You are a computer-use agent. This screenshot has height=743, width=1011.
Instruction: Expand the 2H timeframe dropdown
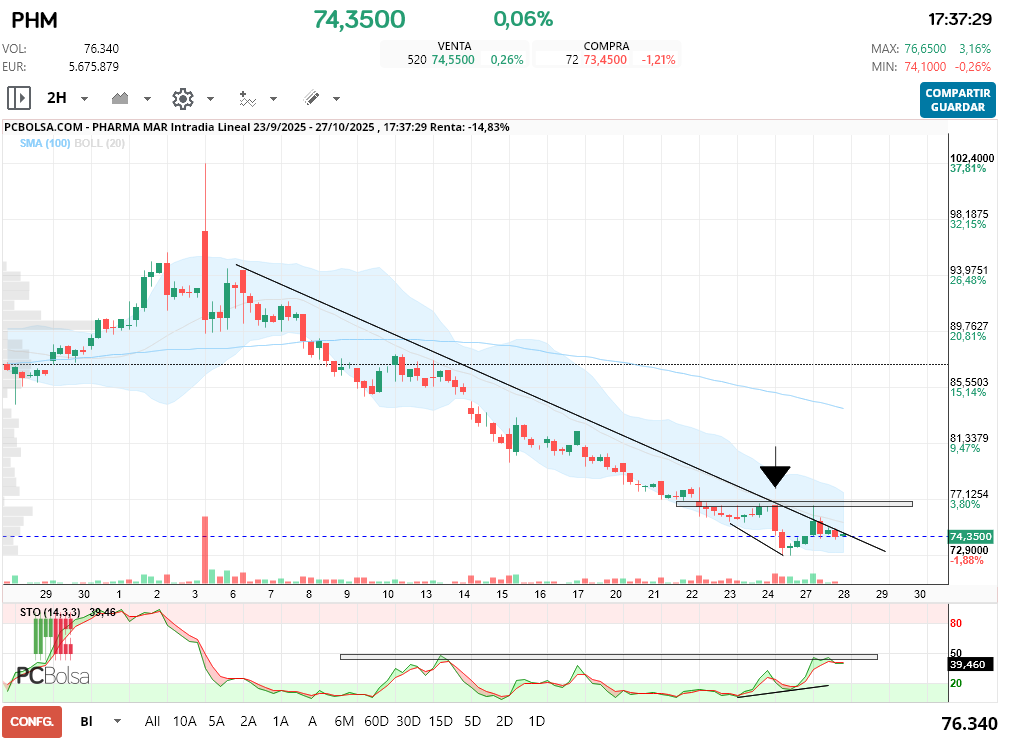click(x=84, y=99)
